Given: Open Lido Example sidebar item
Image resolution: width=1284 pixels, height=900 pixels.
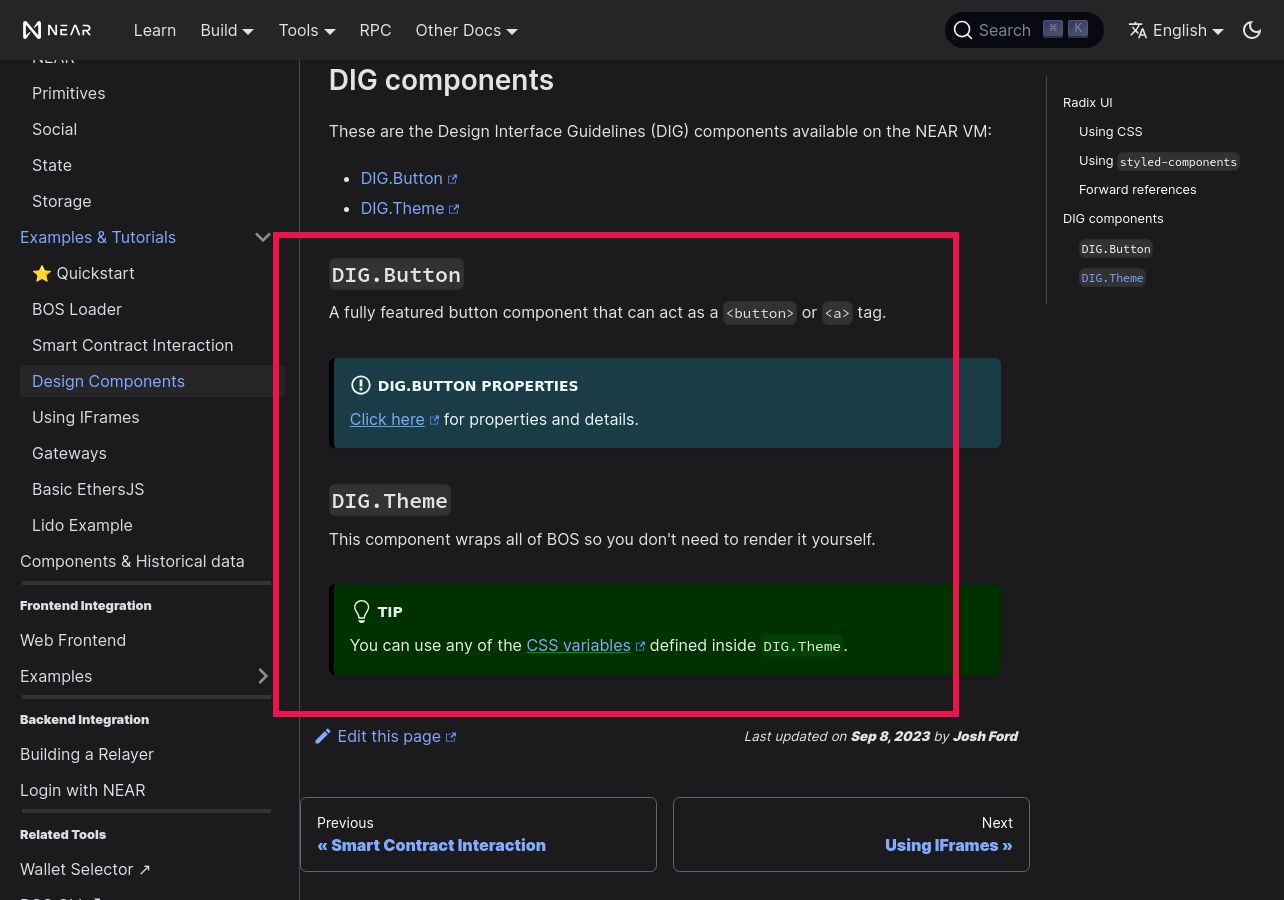Looking at the screenshot, I should (x=82, y=525).
